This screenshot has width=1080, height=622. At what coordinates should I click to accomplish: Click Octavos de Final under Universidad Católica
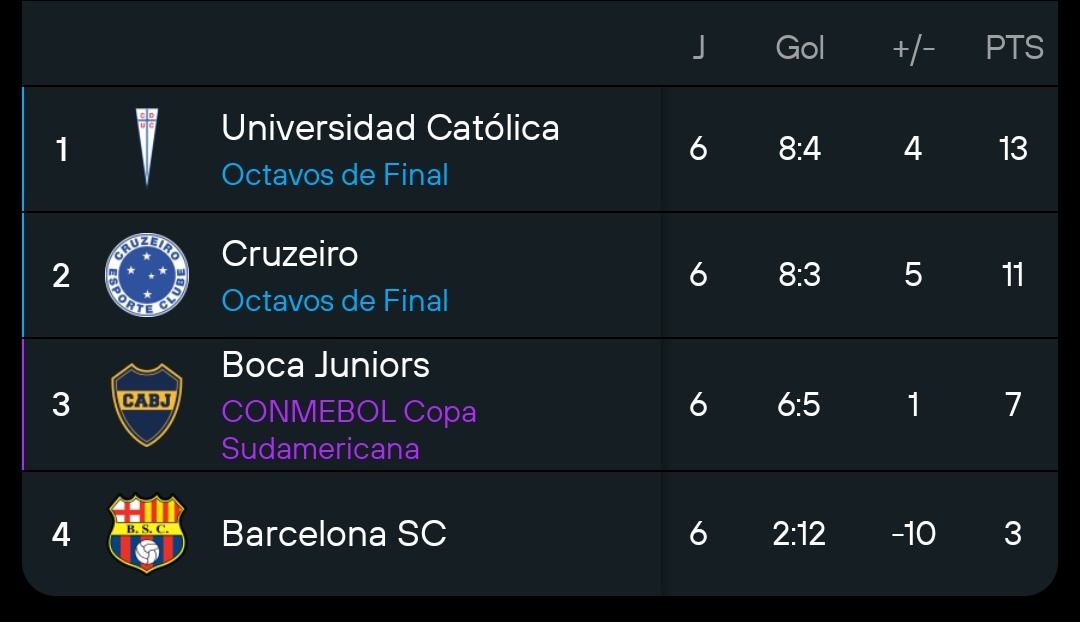tap(335, 174)
